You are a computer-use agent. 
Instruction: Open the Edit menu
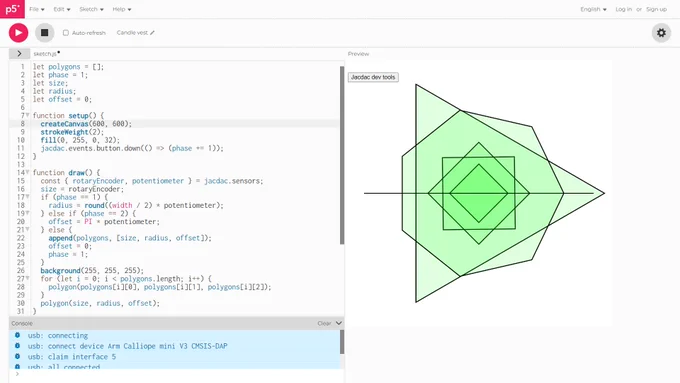click(x=62, y=9)
